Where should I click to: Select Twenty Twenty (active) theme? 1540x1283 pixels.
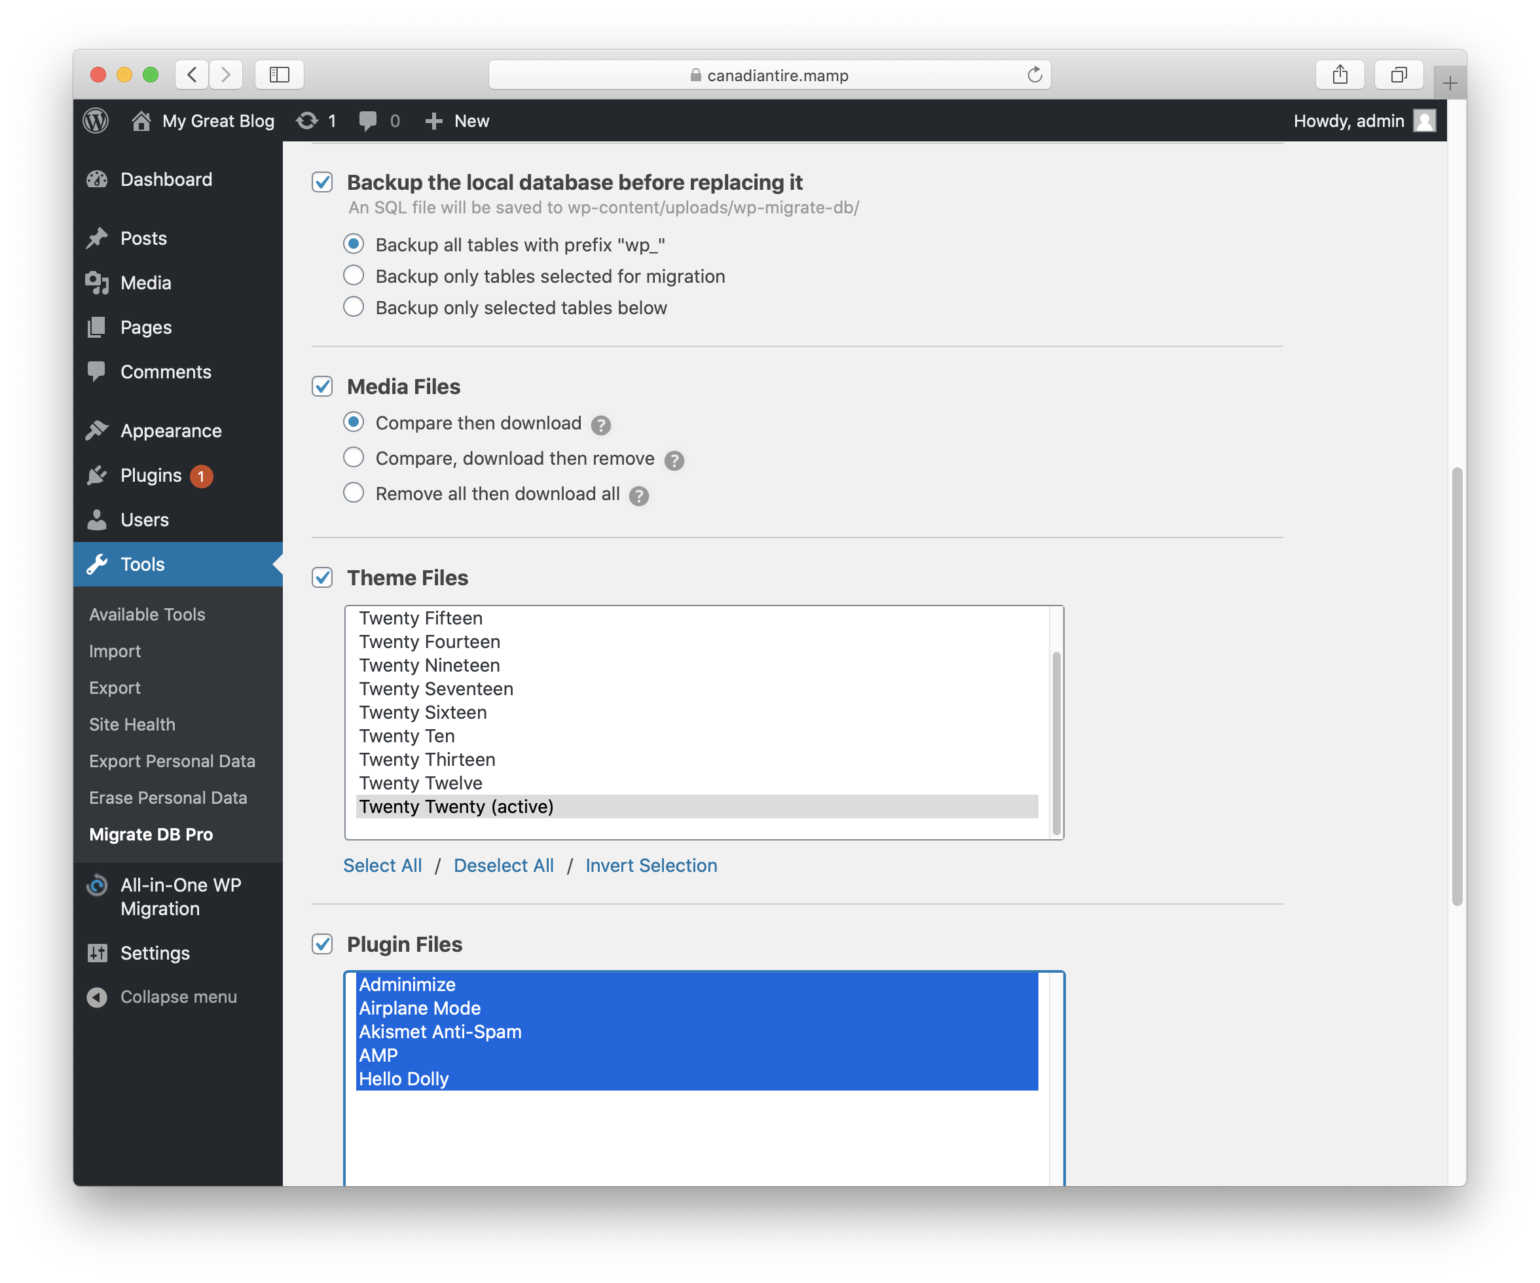pos(697,807)
